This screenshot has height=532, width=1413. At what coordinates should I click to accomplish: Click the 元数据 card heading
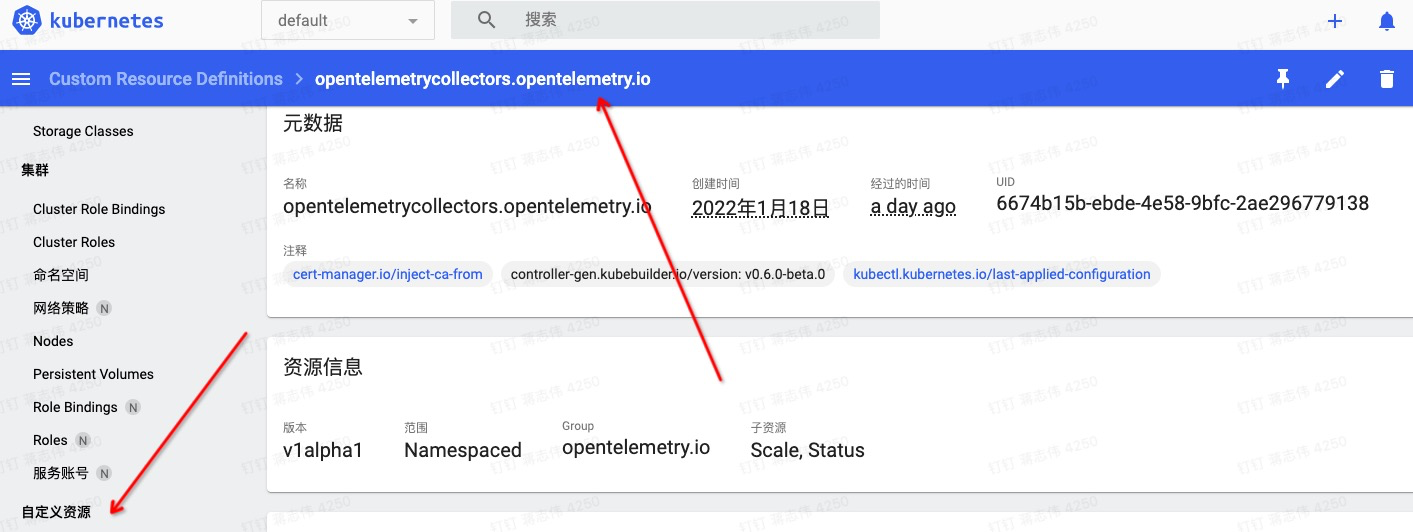pos(313,123)
